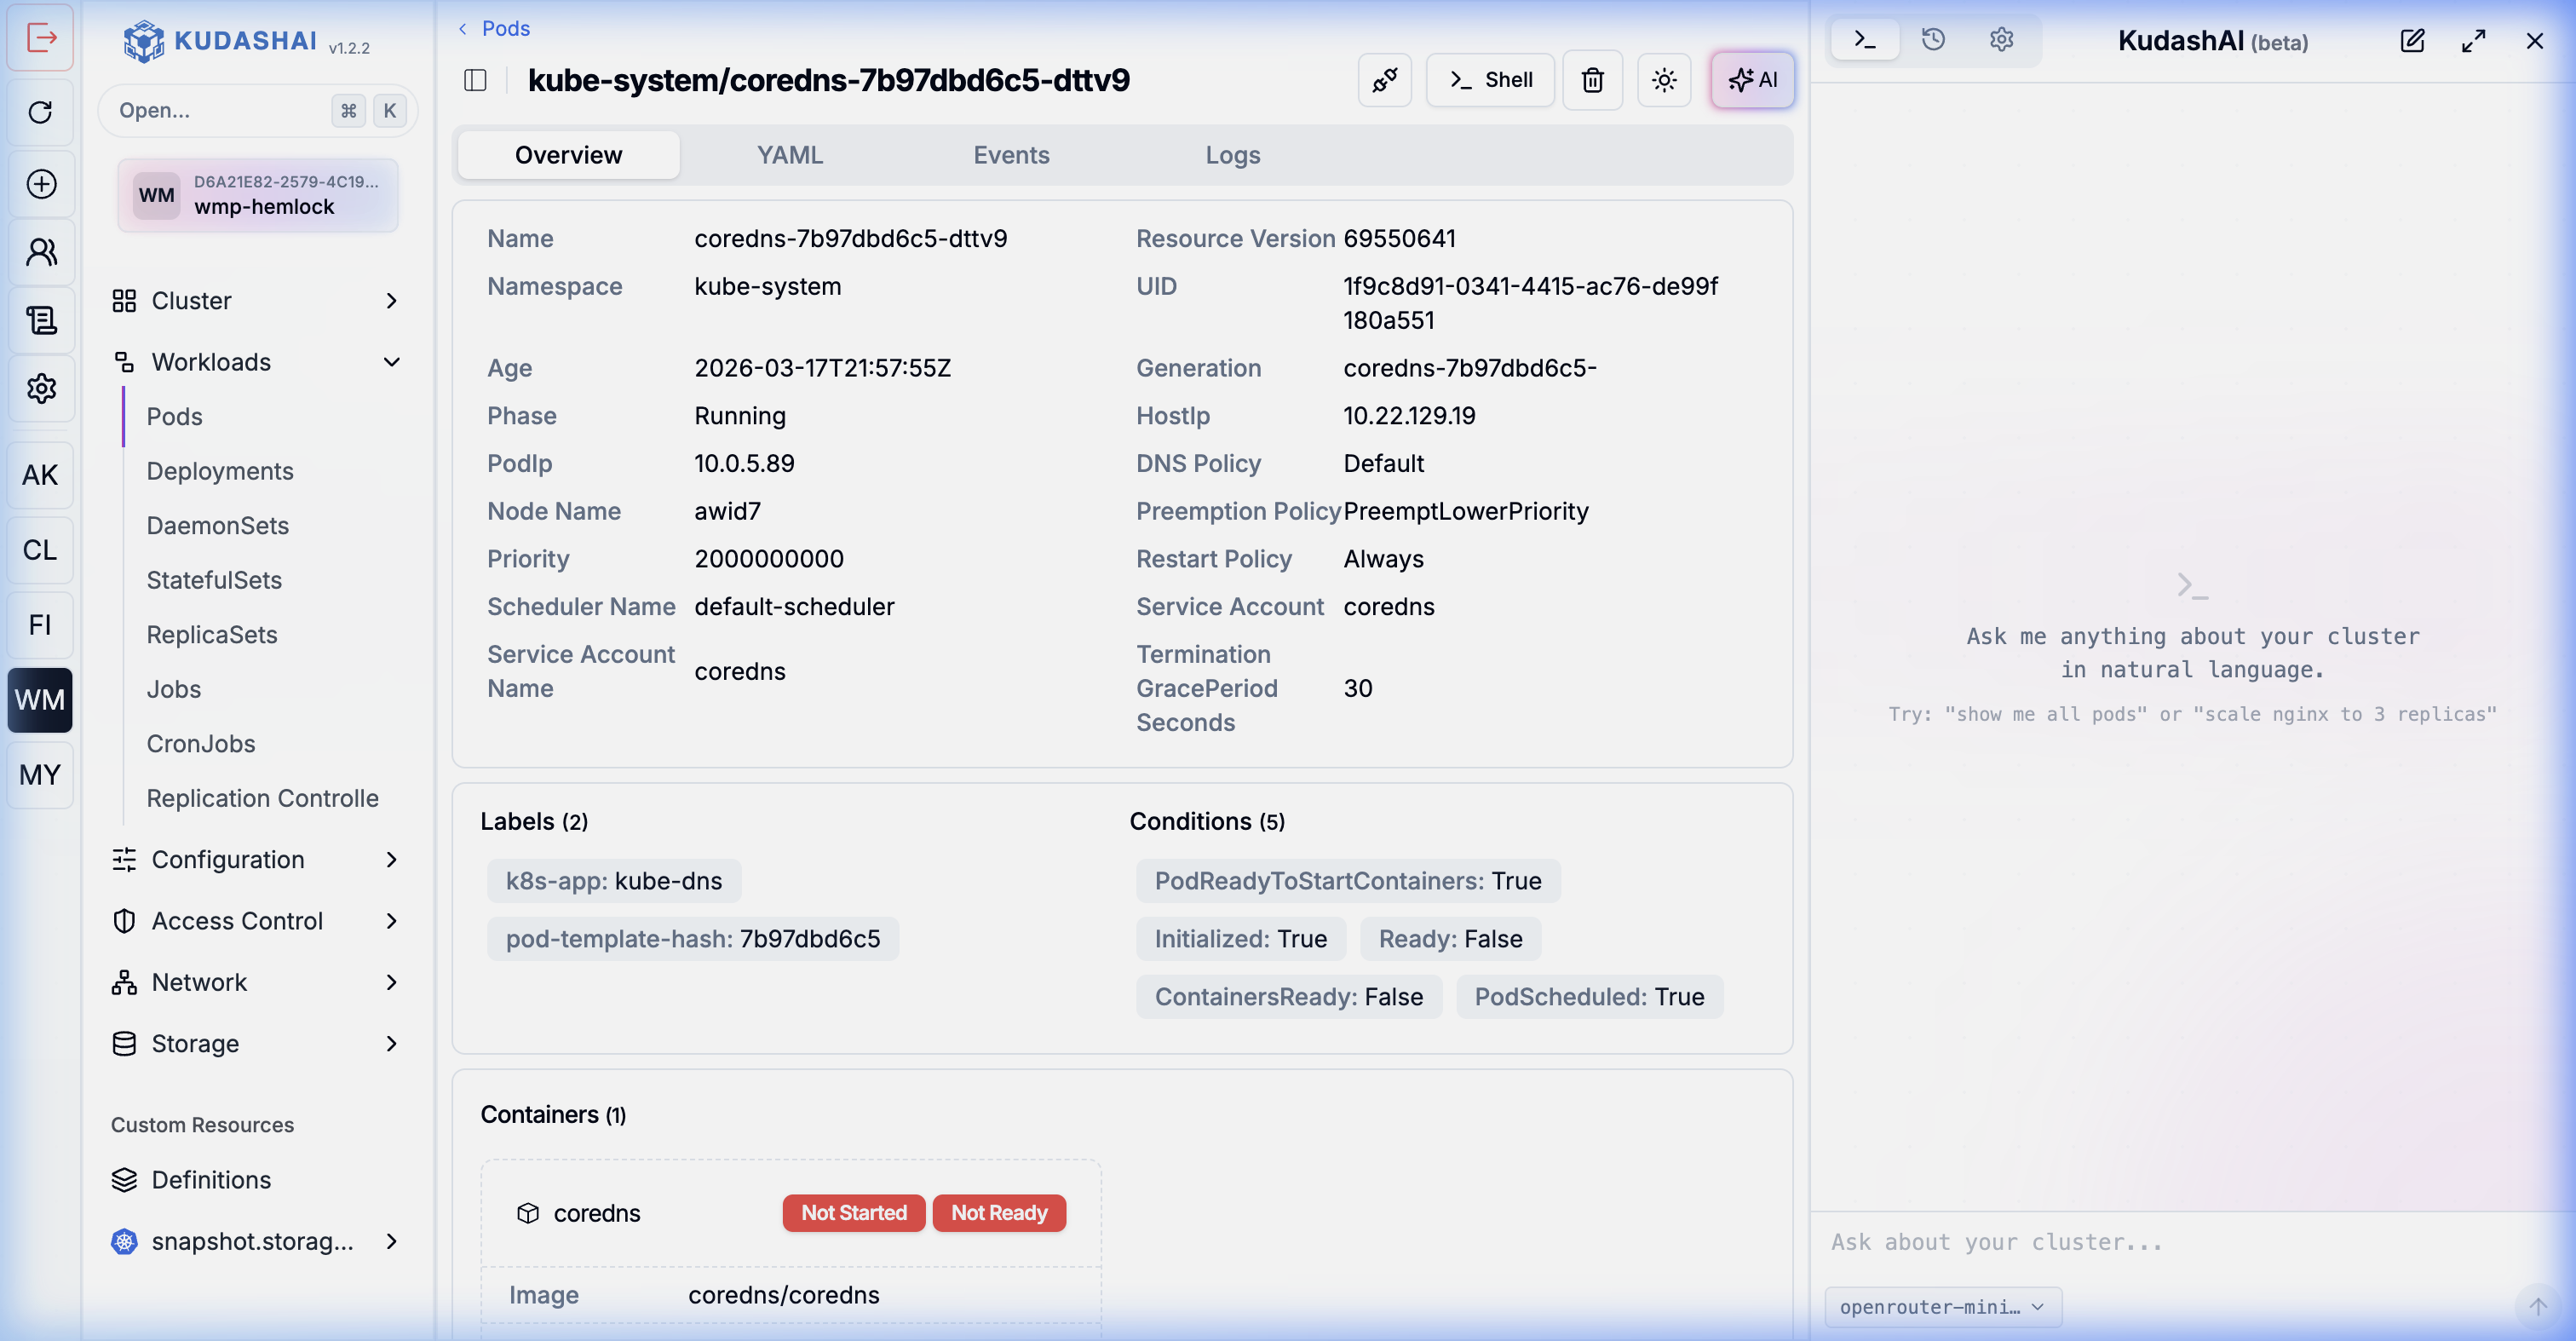Screen dimensions: 2576x1341
Task: Switch to the Overview tab
Action: pos(568,155)
